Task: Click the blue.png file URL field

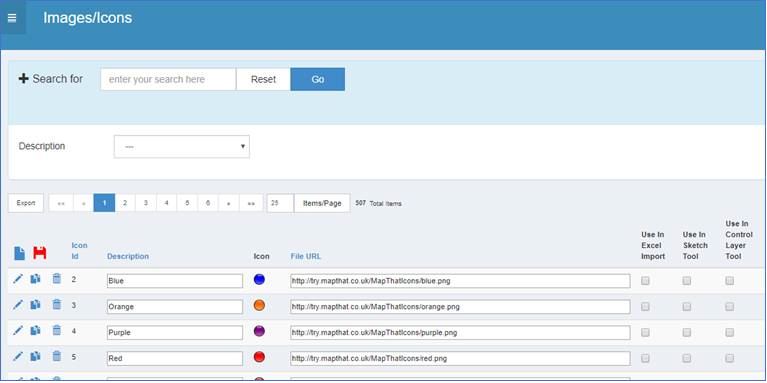Action: 460,281
